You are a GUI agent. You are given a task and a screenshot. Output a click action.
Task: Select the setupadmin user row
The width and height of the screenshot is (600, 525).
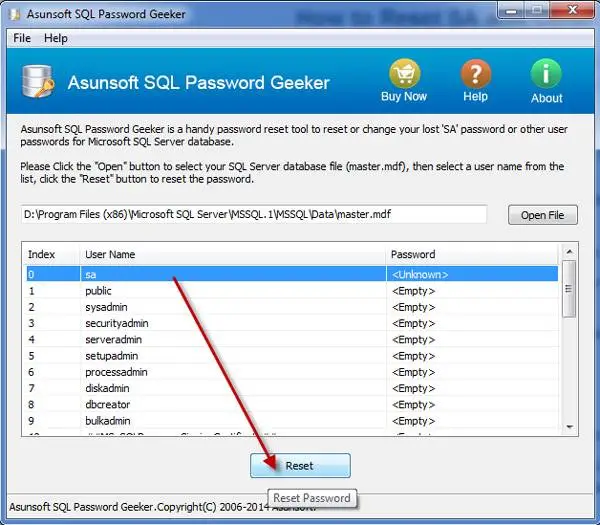292,356
